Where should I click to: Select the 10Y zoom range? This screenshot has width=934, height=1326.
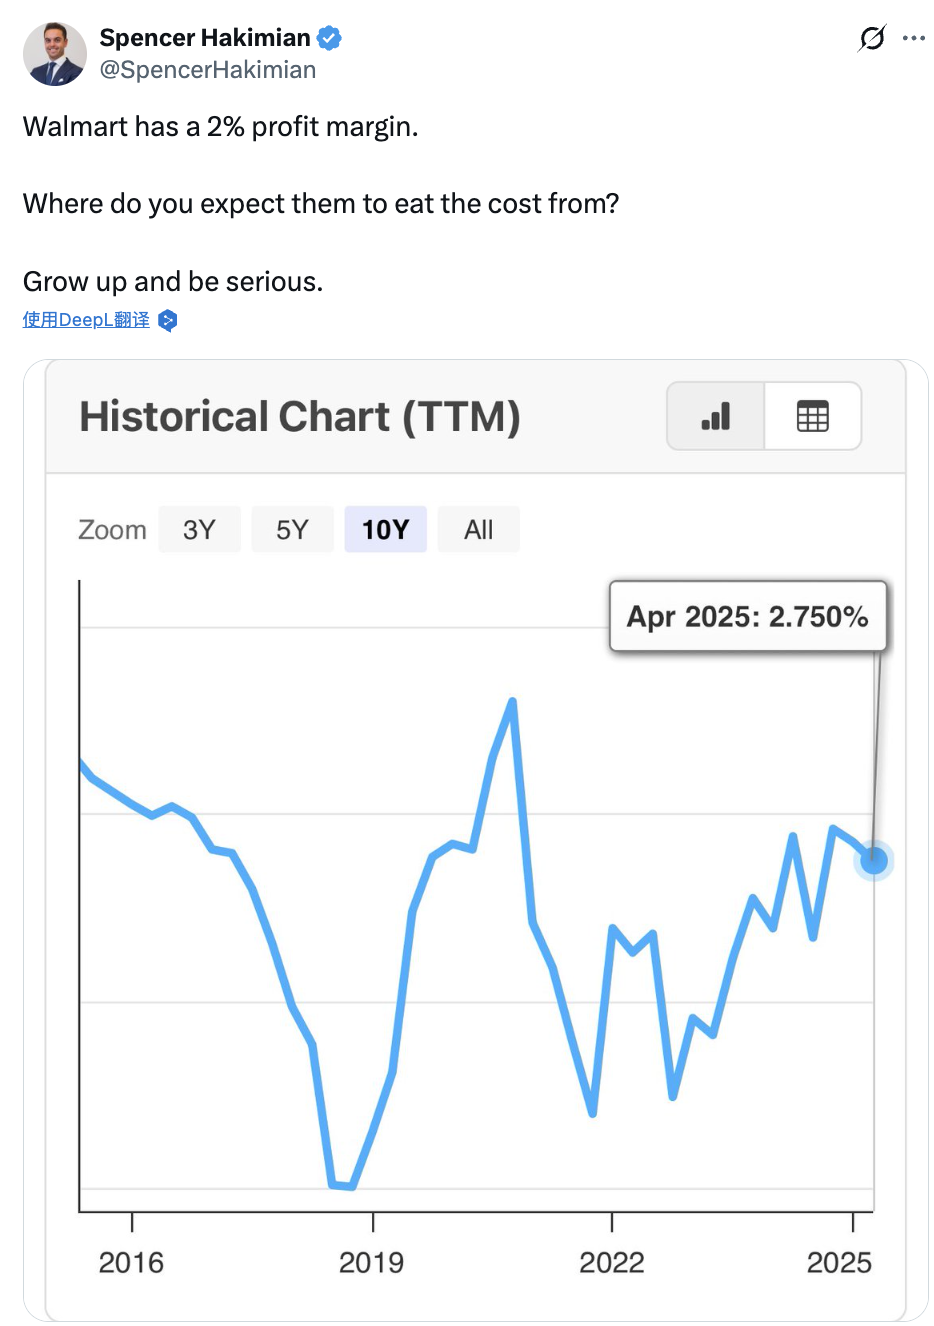(x=385, y=529)
